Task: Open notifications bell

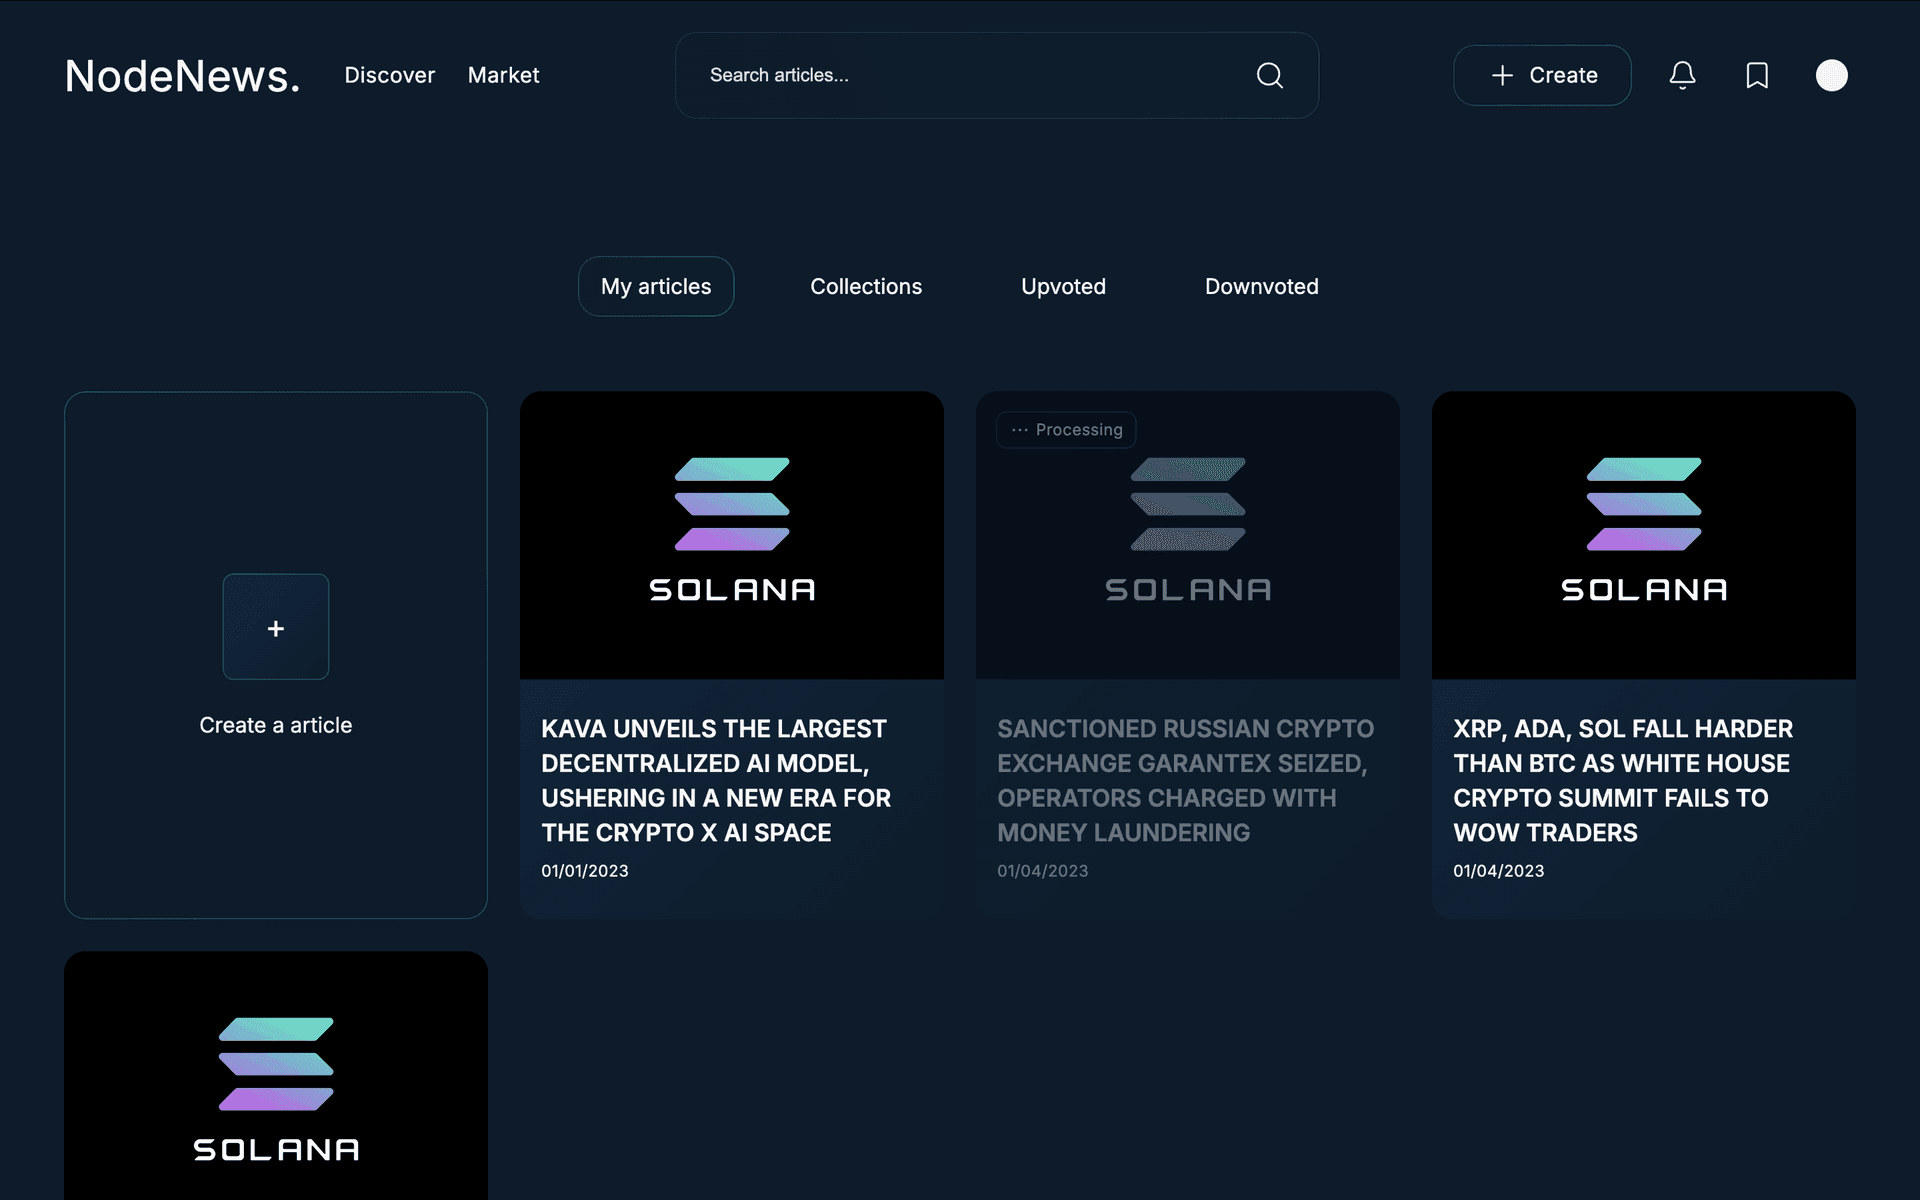Action: [x=1682, y=75]
